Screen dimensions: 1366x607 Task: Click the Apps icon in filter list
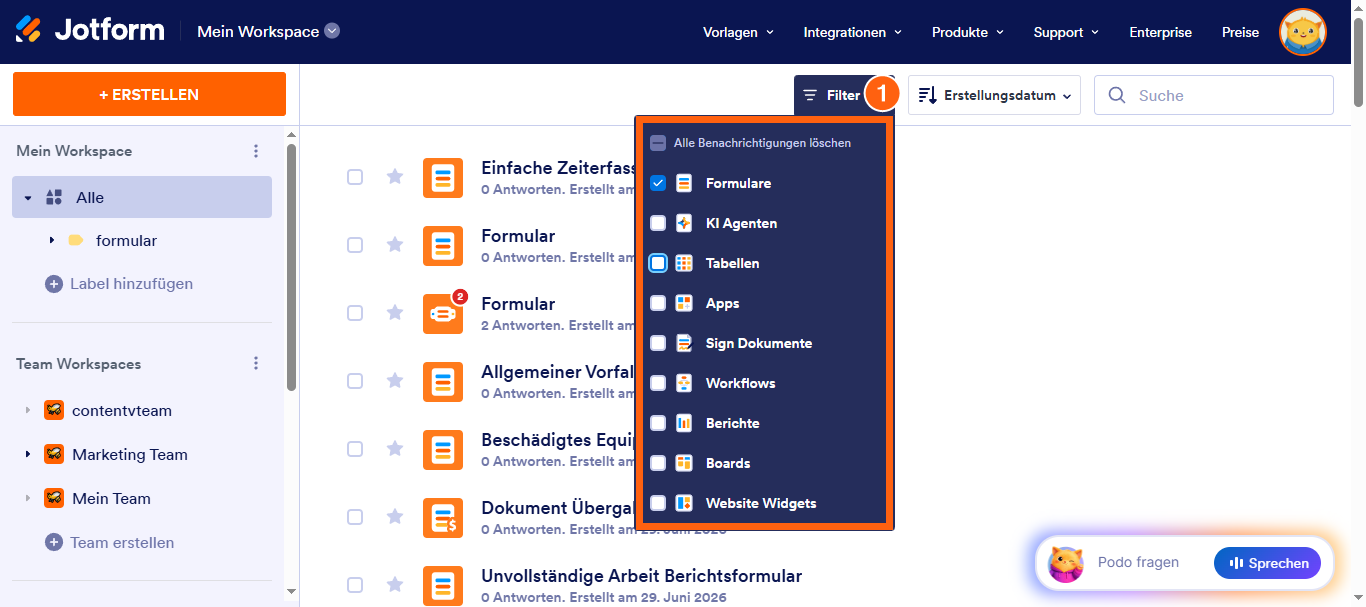point(684,303)
